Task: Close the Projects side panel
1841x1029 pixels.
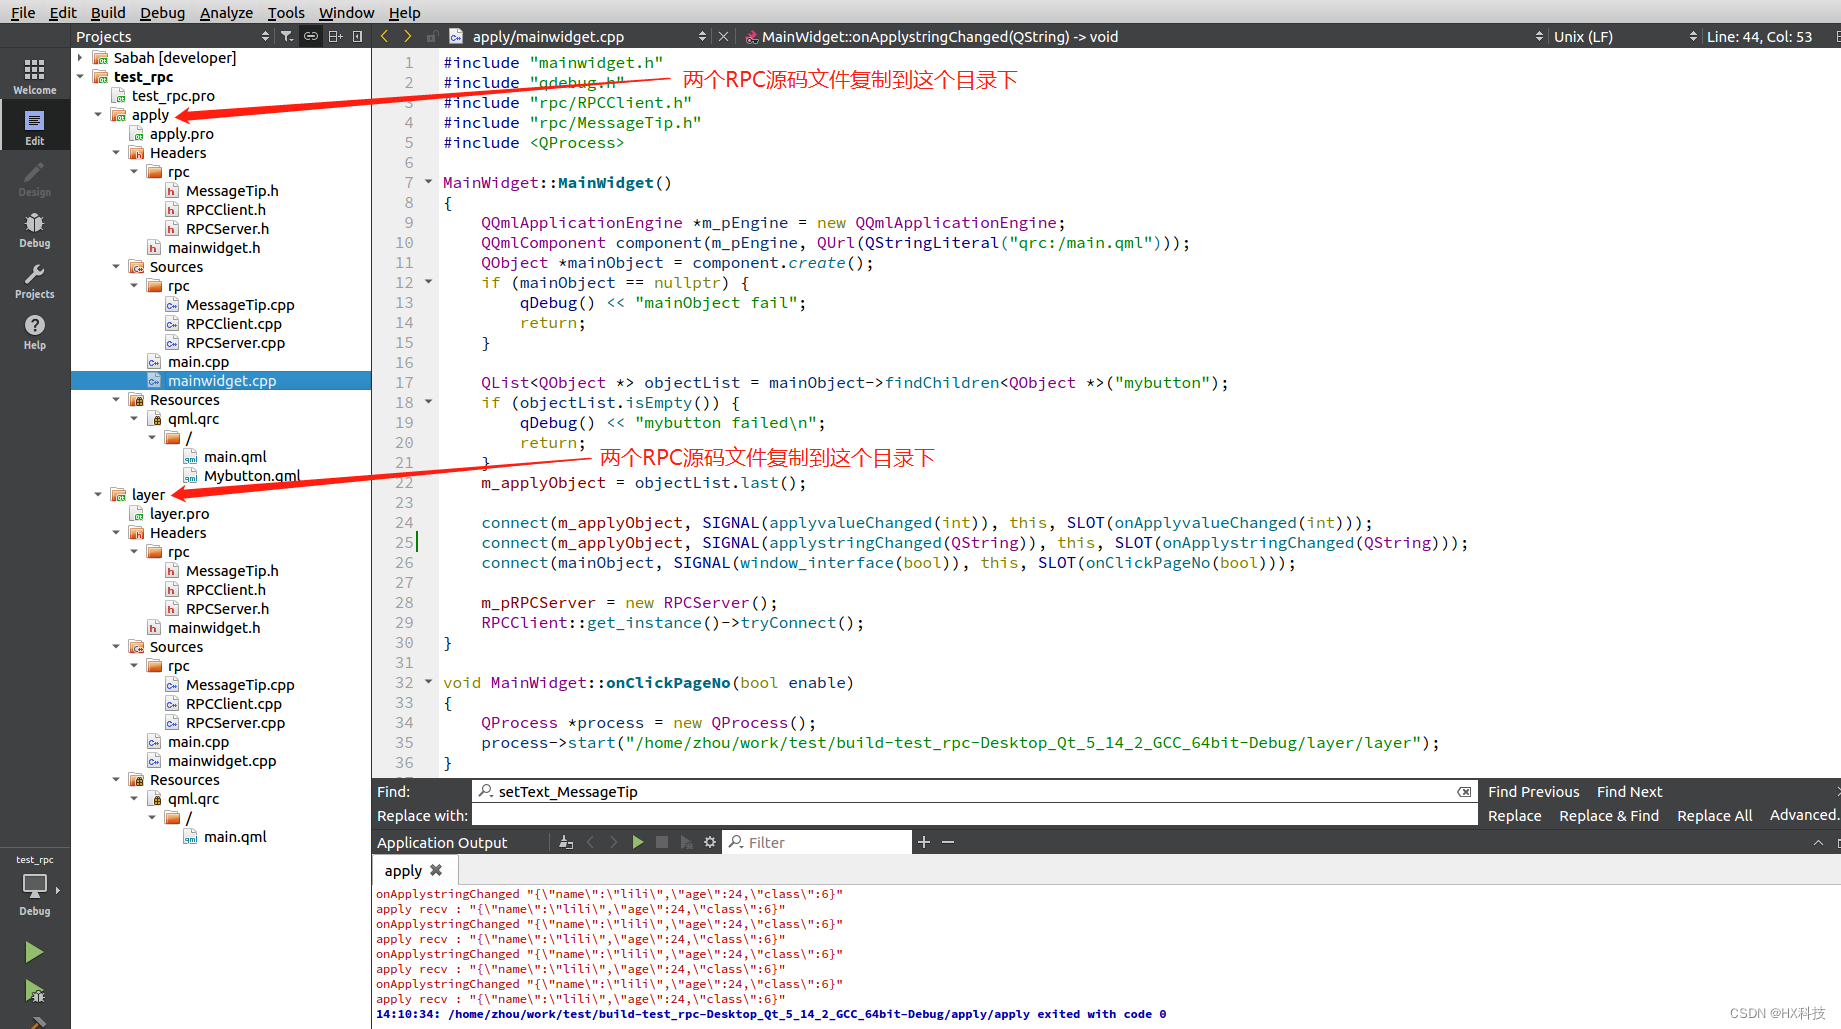Action: [x=357, y=36]
